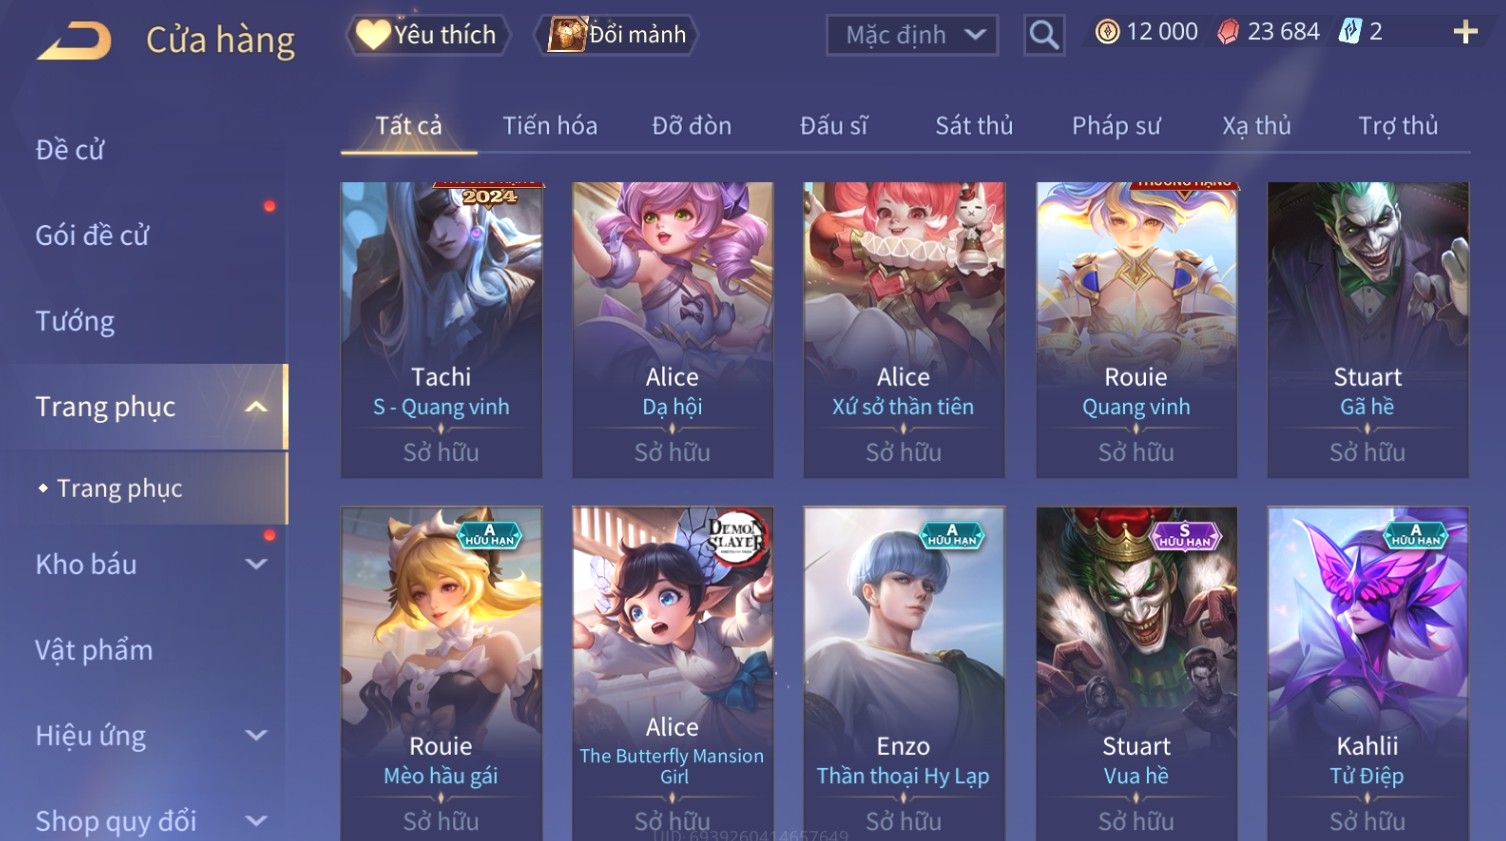Select the Sát thủ category tab
Screen dimensions: 1506x841
tap(974, 126)
